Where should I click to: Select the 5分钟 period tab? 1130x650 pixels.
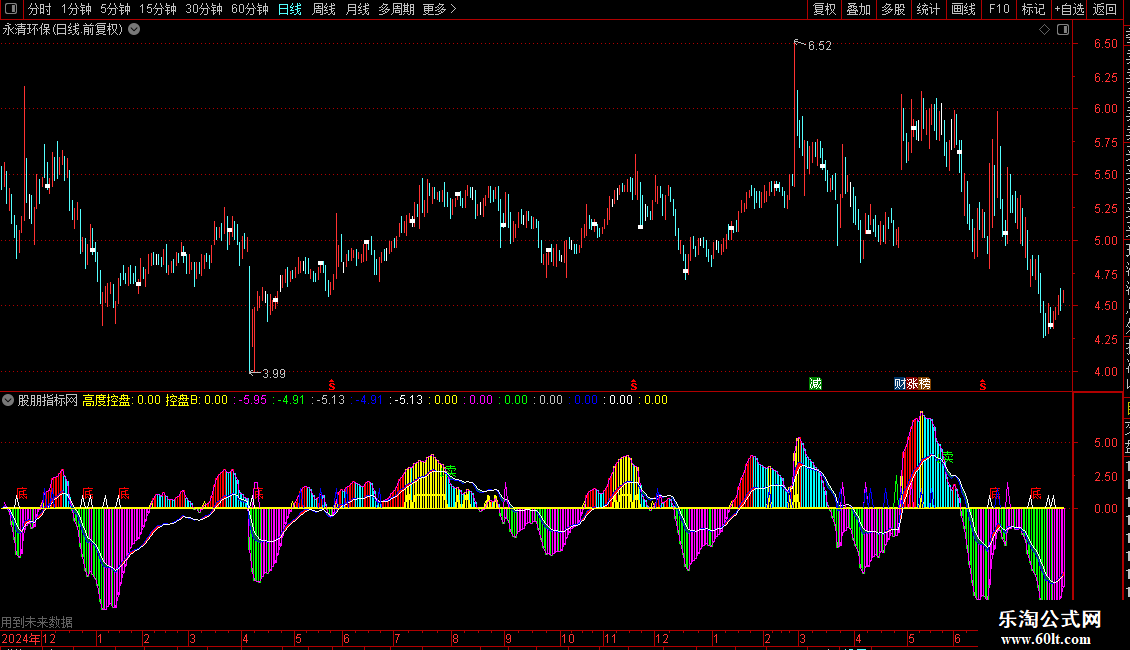115,9
